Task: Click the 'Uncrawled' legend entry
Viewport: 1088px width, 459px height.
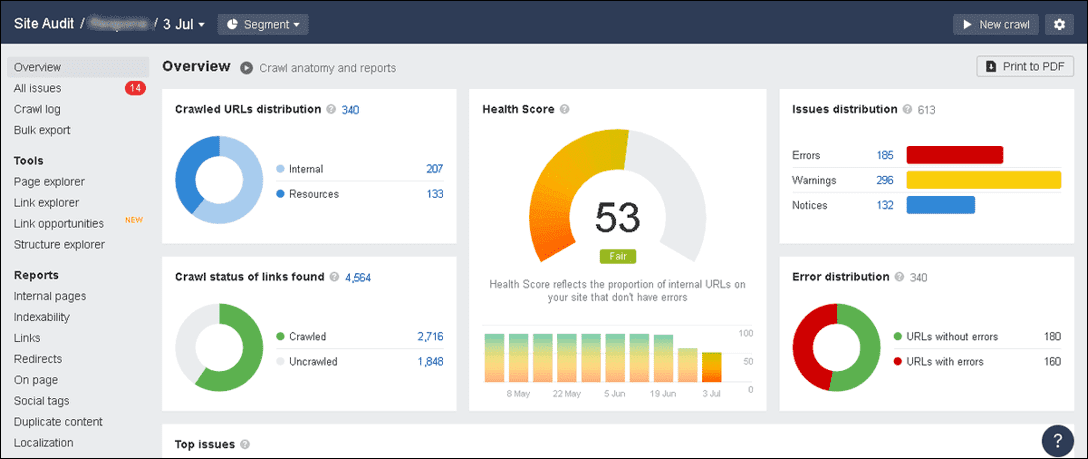Action: (x=307, y=361)
